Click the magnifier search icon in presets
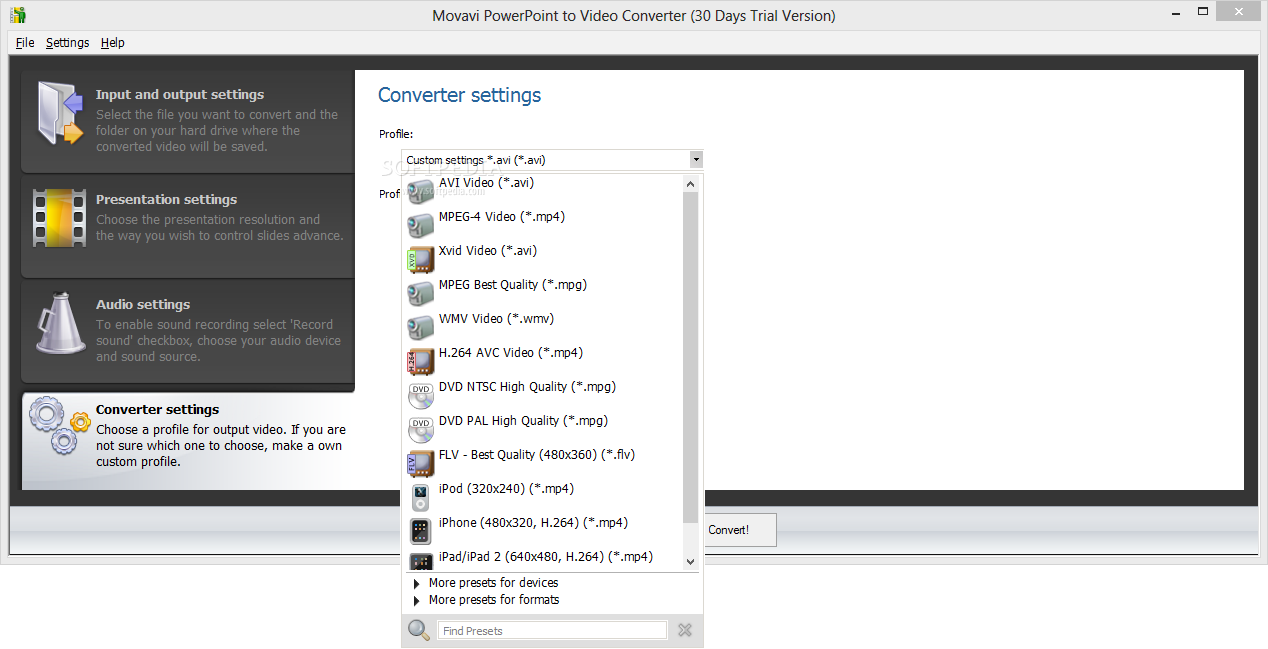 click(x=420, y=630)
